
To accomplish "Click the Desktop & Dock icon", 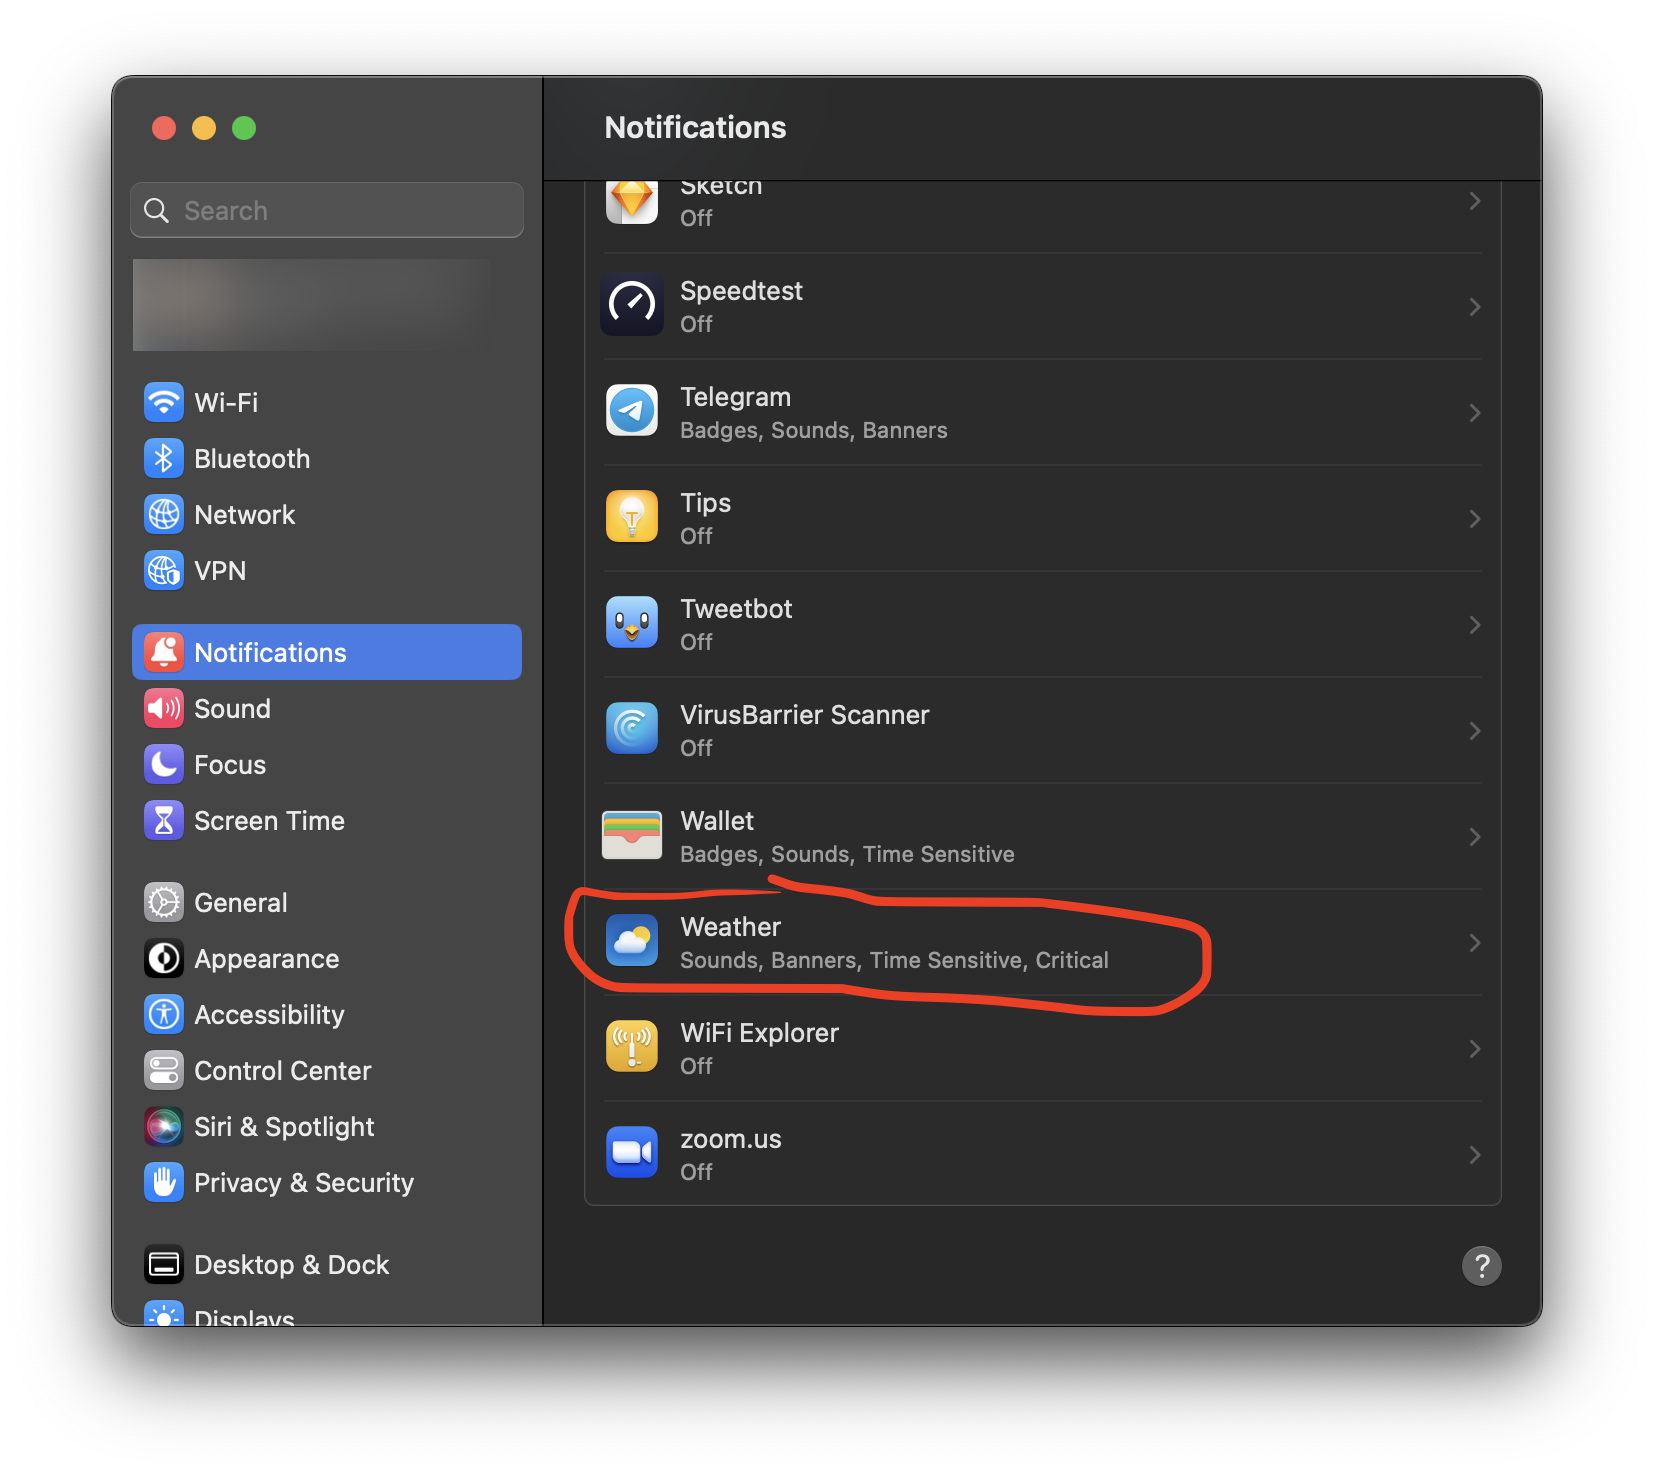I will point(164,1264).
